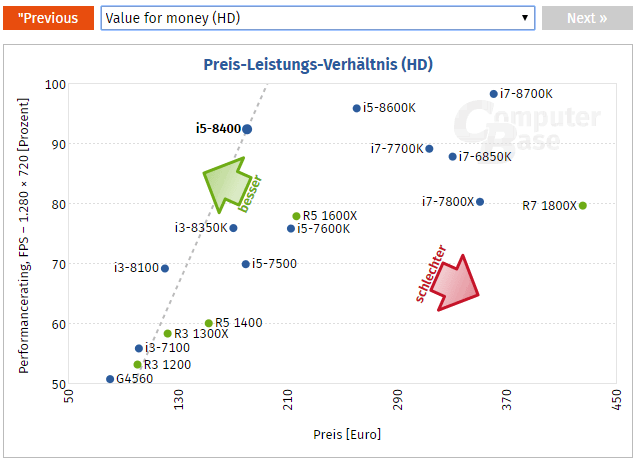The height and width of the screenshot is (463, 635).
Task: Click the i7-7700K label text
Action: [397, 149]
